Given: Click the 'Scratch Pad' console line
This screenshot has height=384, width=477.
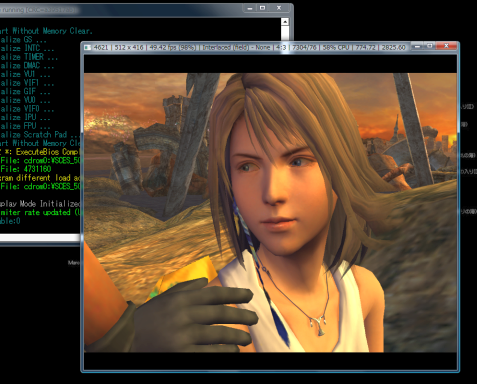Looking at the screenshot, I should (x=40, y=135).
